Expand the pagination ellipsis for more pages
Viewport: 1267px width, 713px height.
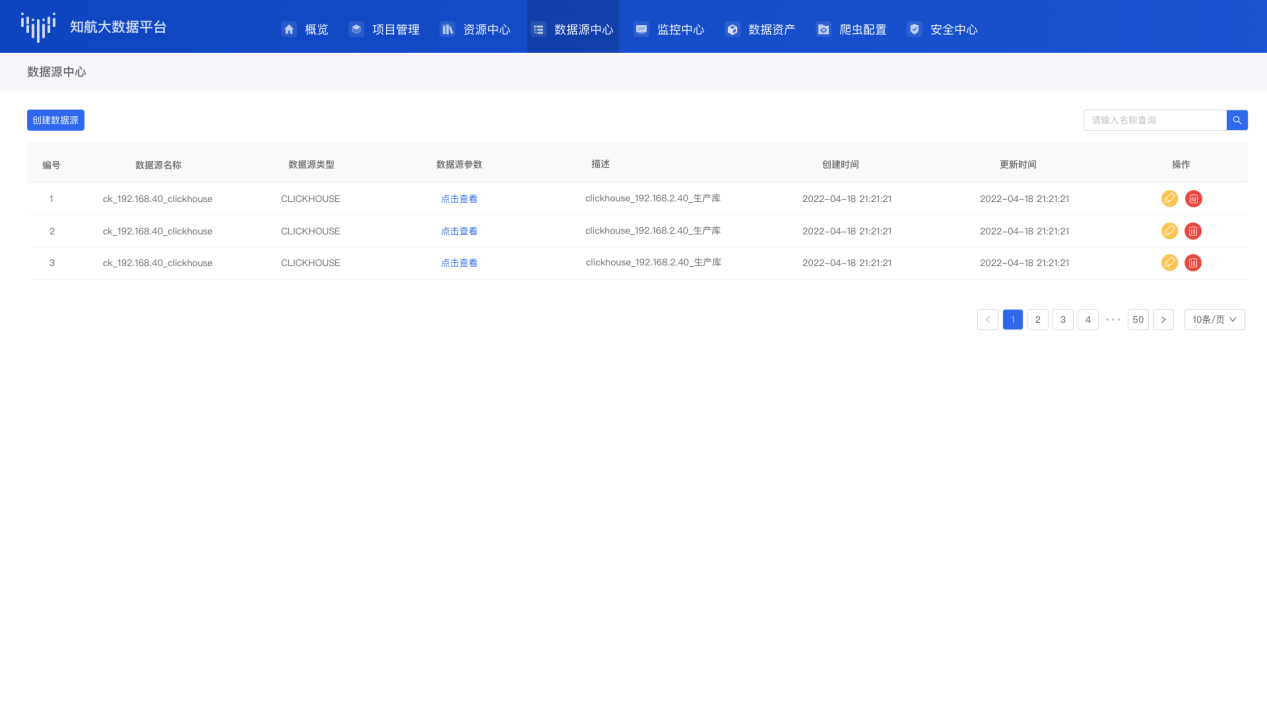tap(1113, 320)
